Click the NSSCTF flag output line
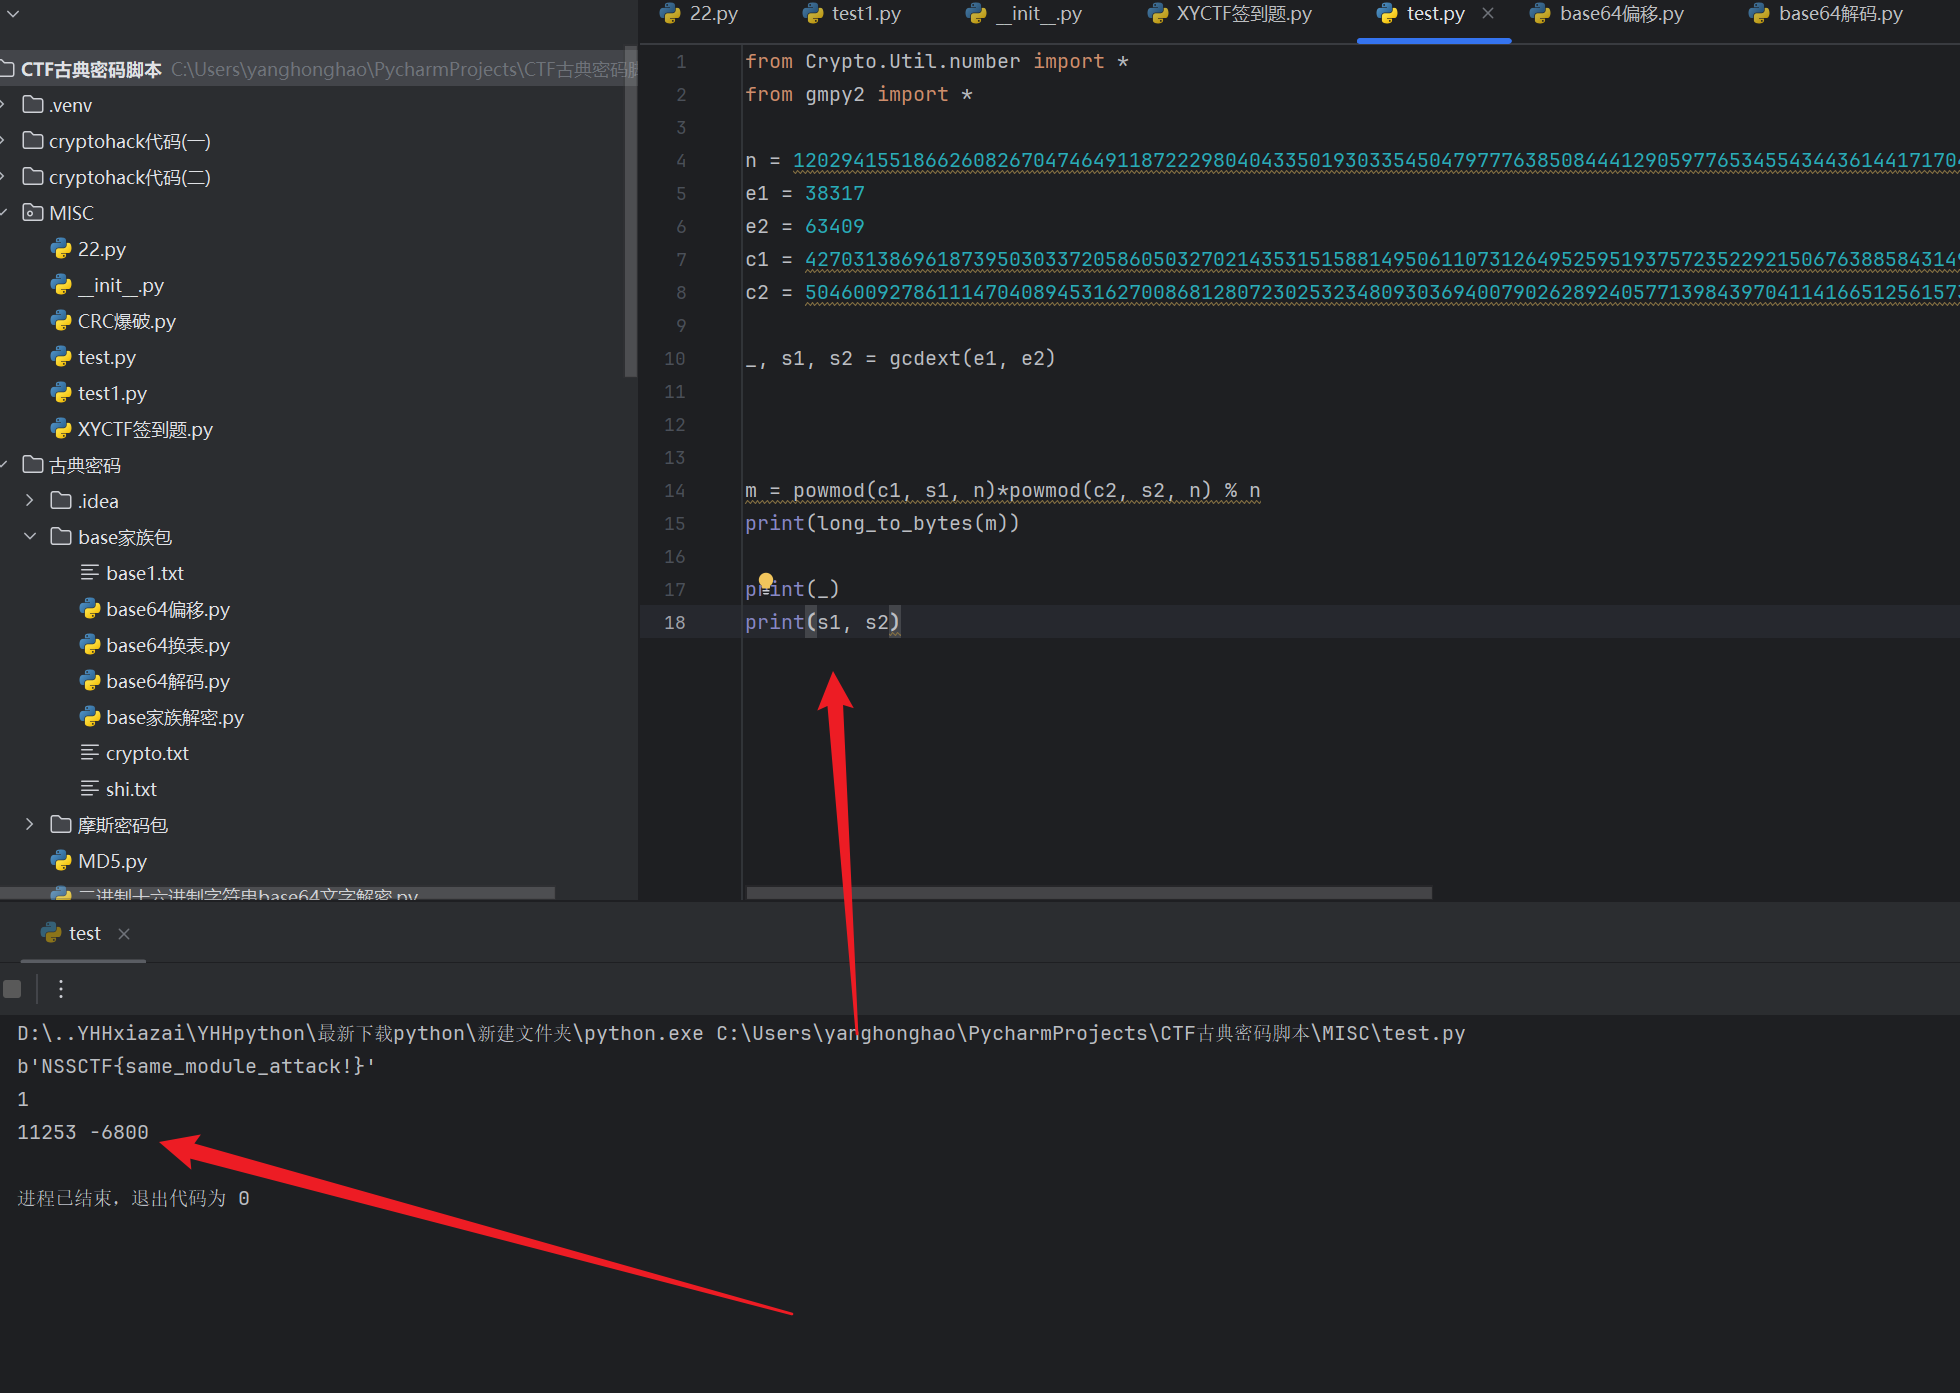The width and height of the screenshot is (1960, 1393). [196, 1066]
